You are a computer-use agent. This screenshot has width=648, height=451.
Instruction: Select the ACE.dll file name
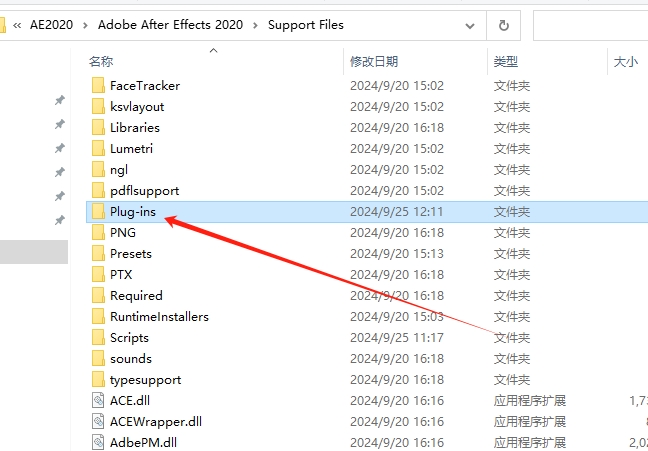click(x=130, y=401)
